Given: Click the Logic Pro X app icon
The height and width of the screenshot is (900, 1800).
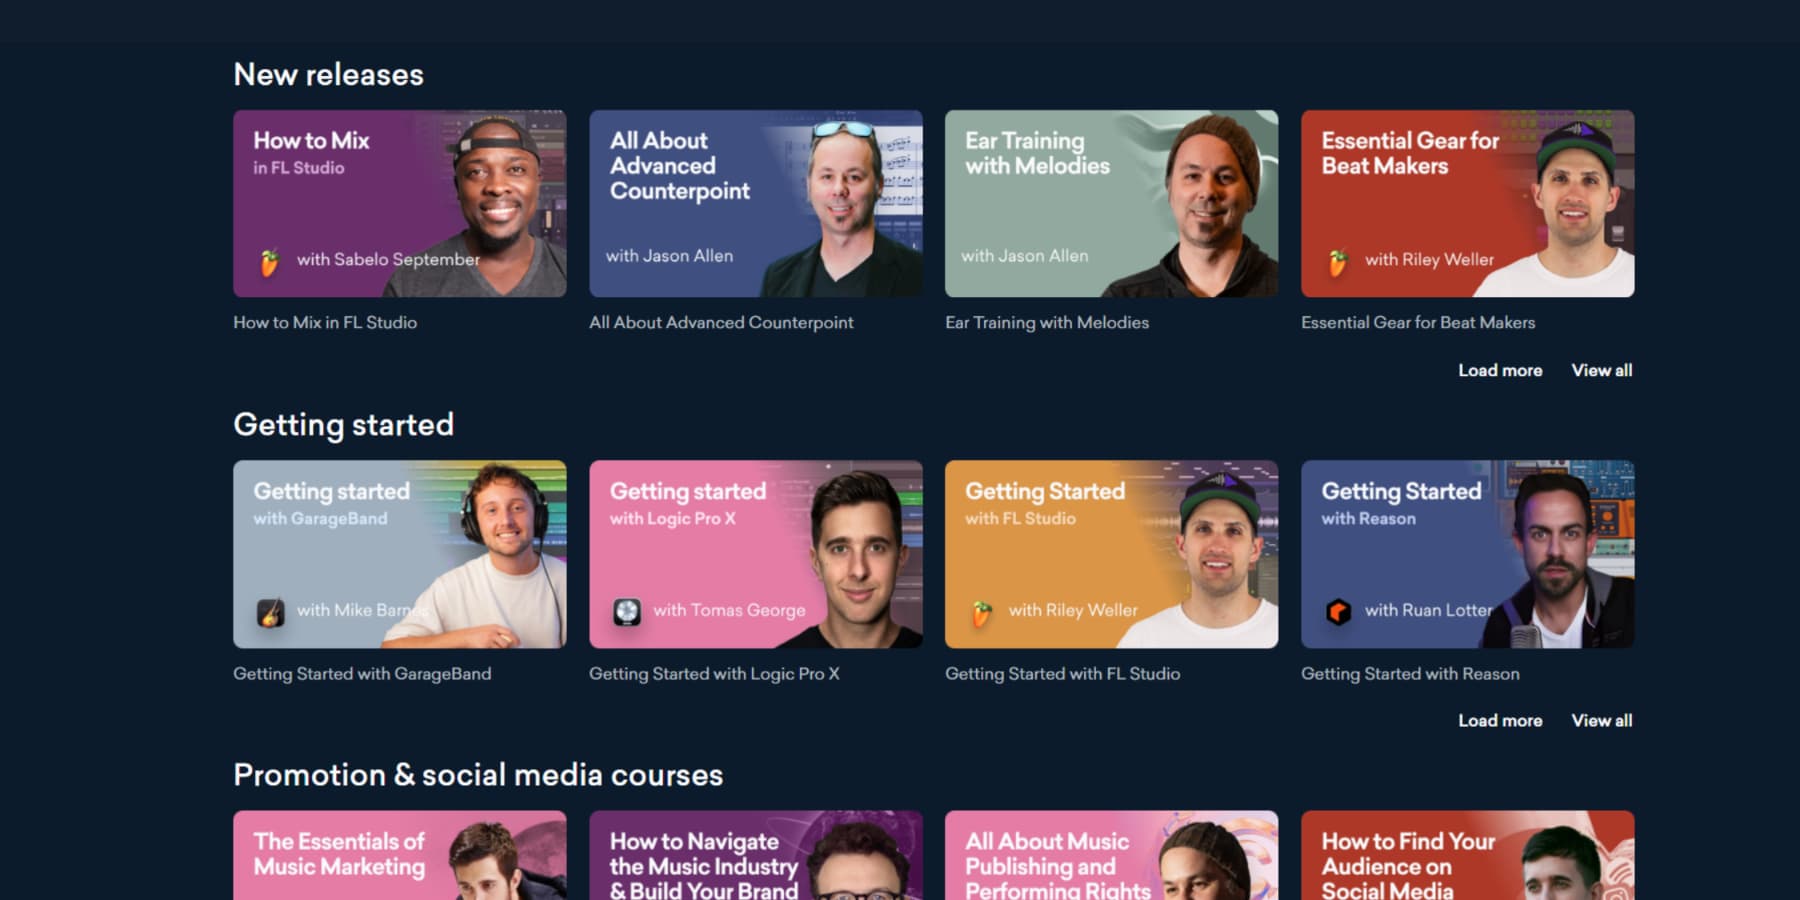Looking at the screenshot, I should tap(628, 610).
